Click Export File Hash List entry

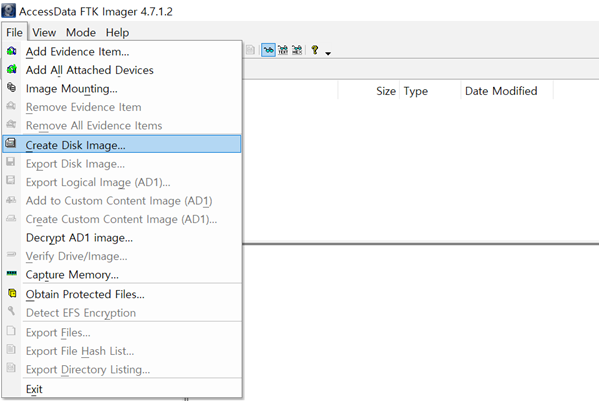click(x=122, y=351)
